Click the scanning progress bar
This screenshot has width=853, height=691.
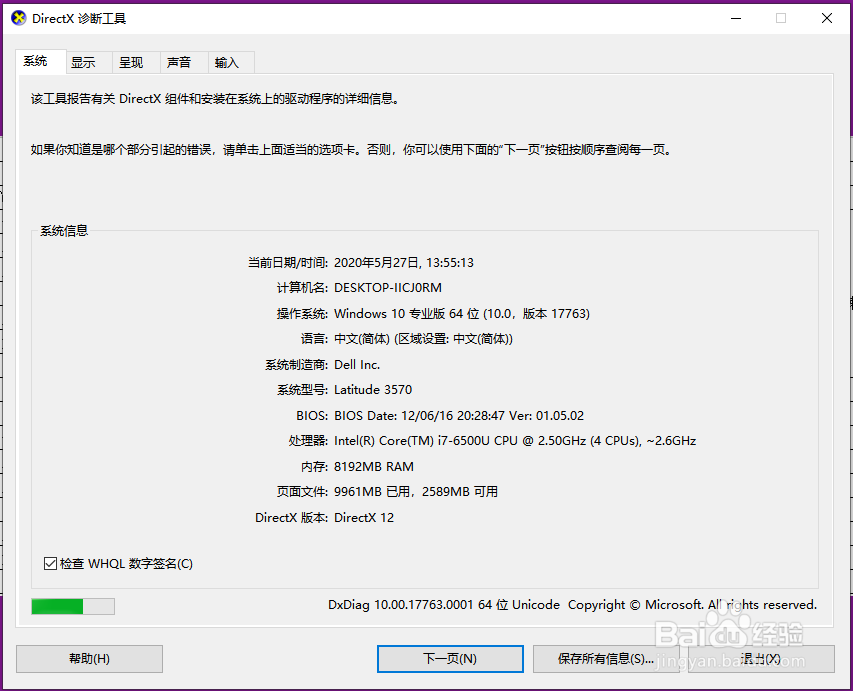(72, 606)
